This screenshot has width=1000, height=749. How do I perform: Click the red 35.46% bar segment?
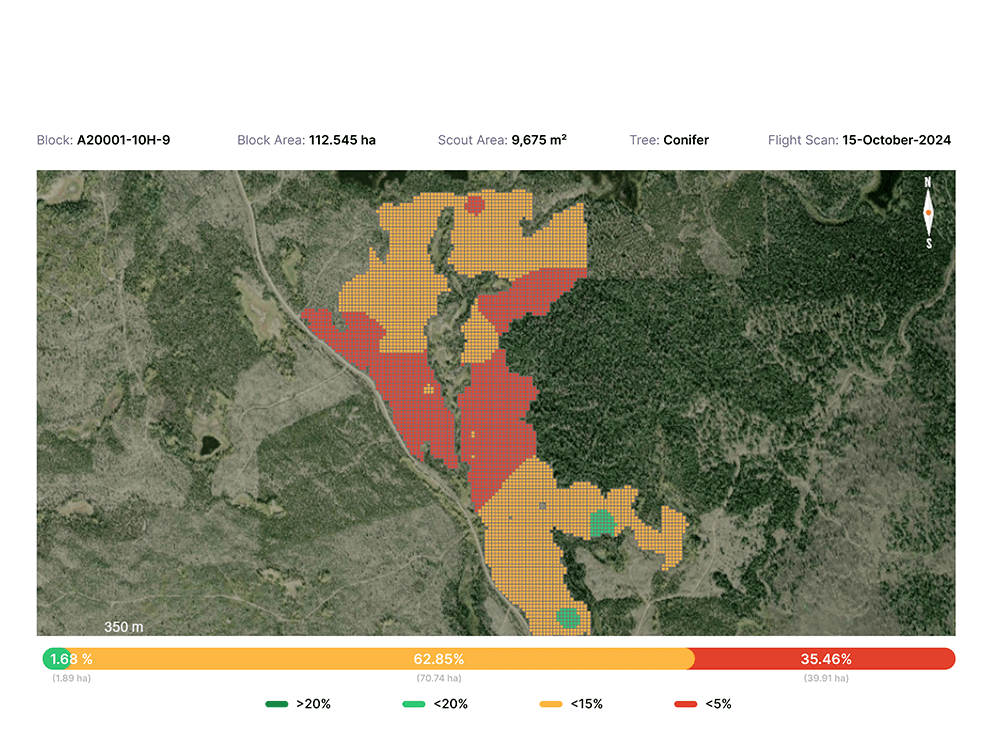pyautogui.click(x=825, y=659)
